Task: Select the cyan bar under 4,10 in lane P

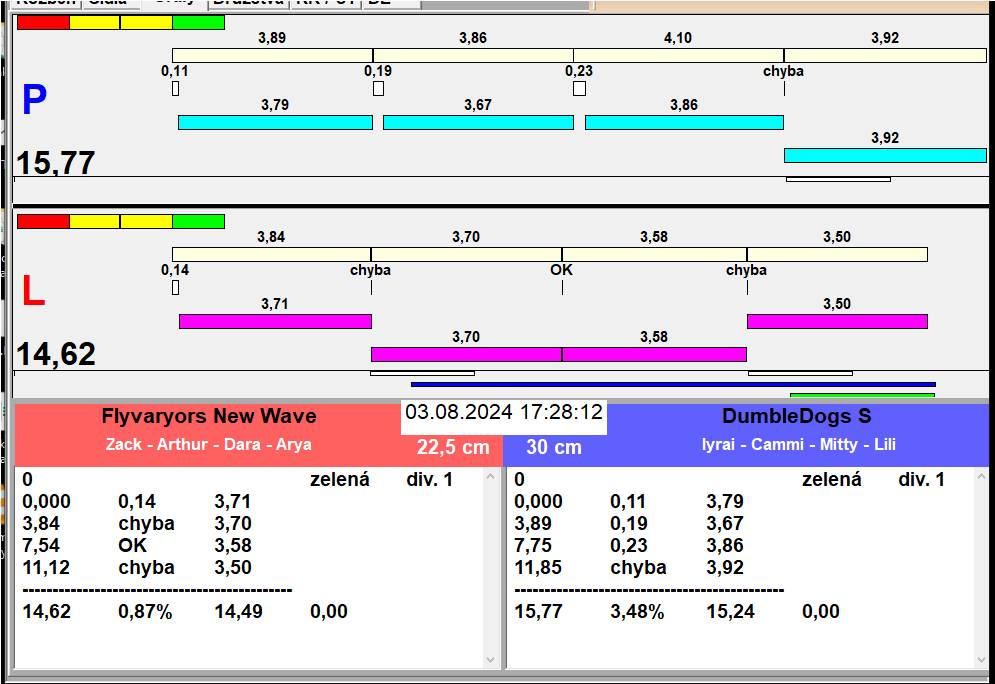Action: pos(684,122)
